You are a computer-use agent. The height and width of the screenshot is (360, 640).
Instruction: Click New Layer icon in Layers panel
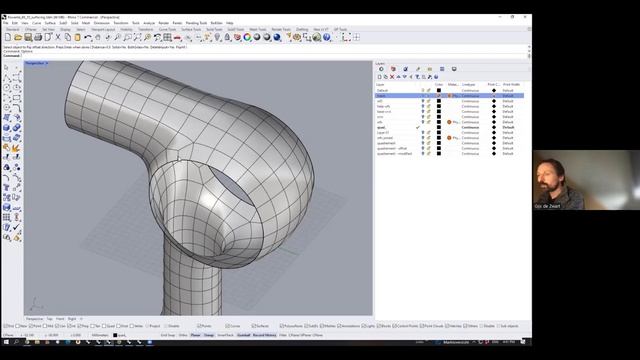380,77
